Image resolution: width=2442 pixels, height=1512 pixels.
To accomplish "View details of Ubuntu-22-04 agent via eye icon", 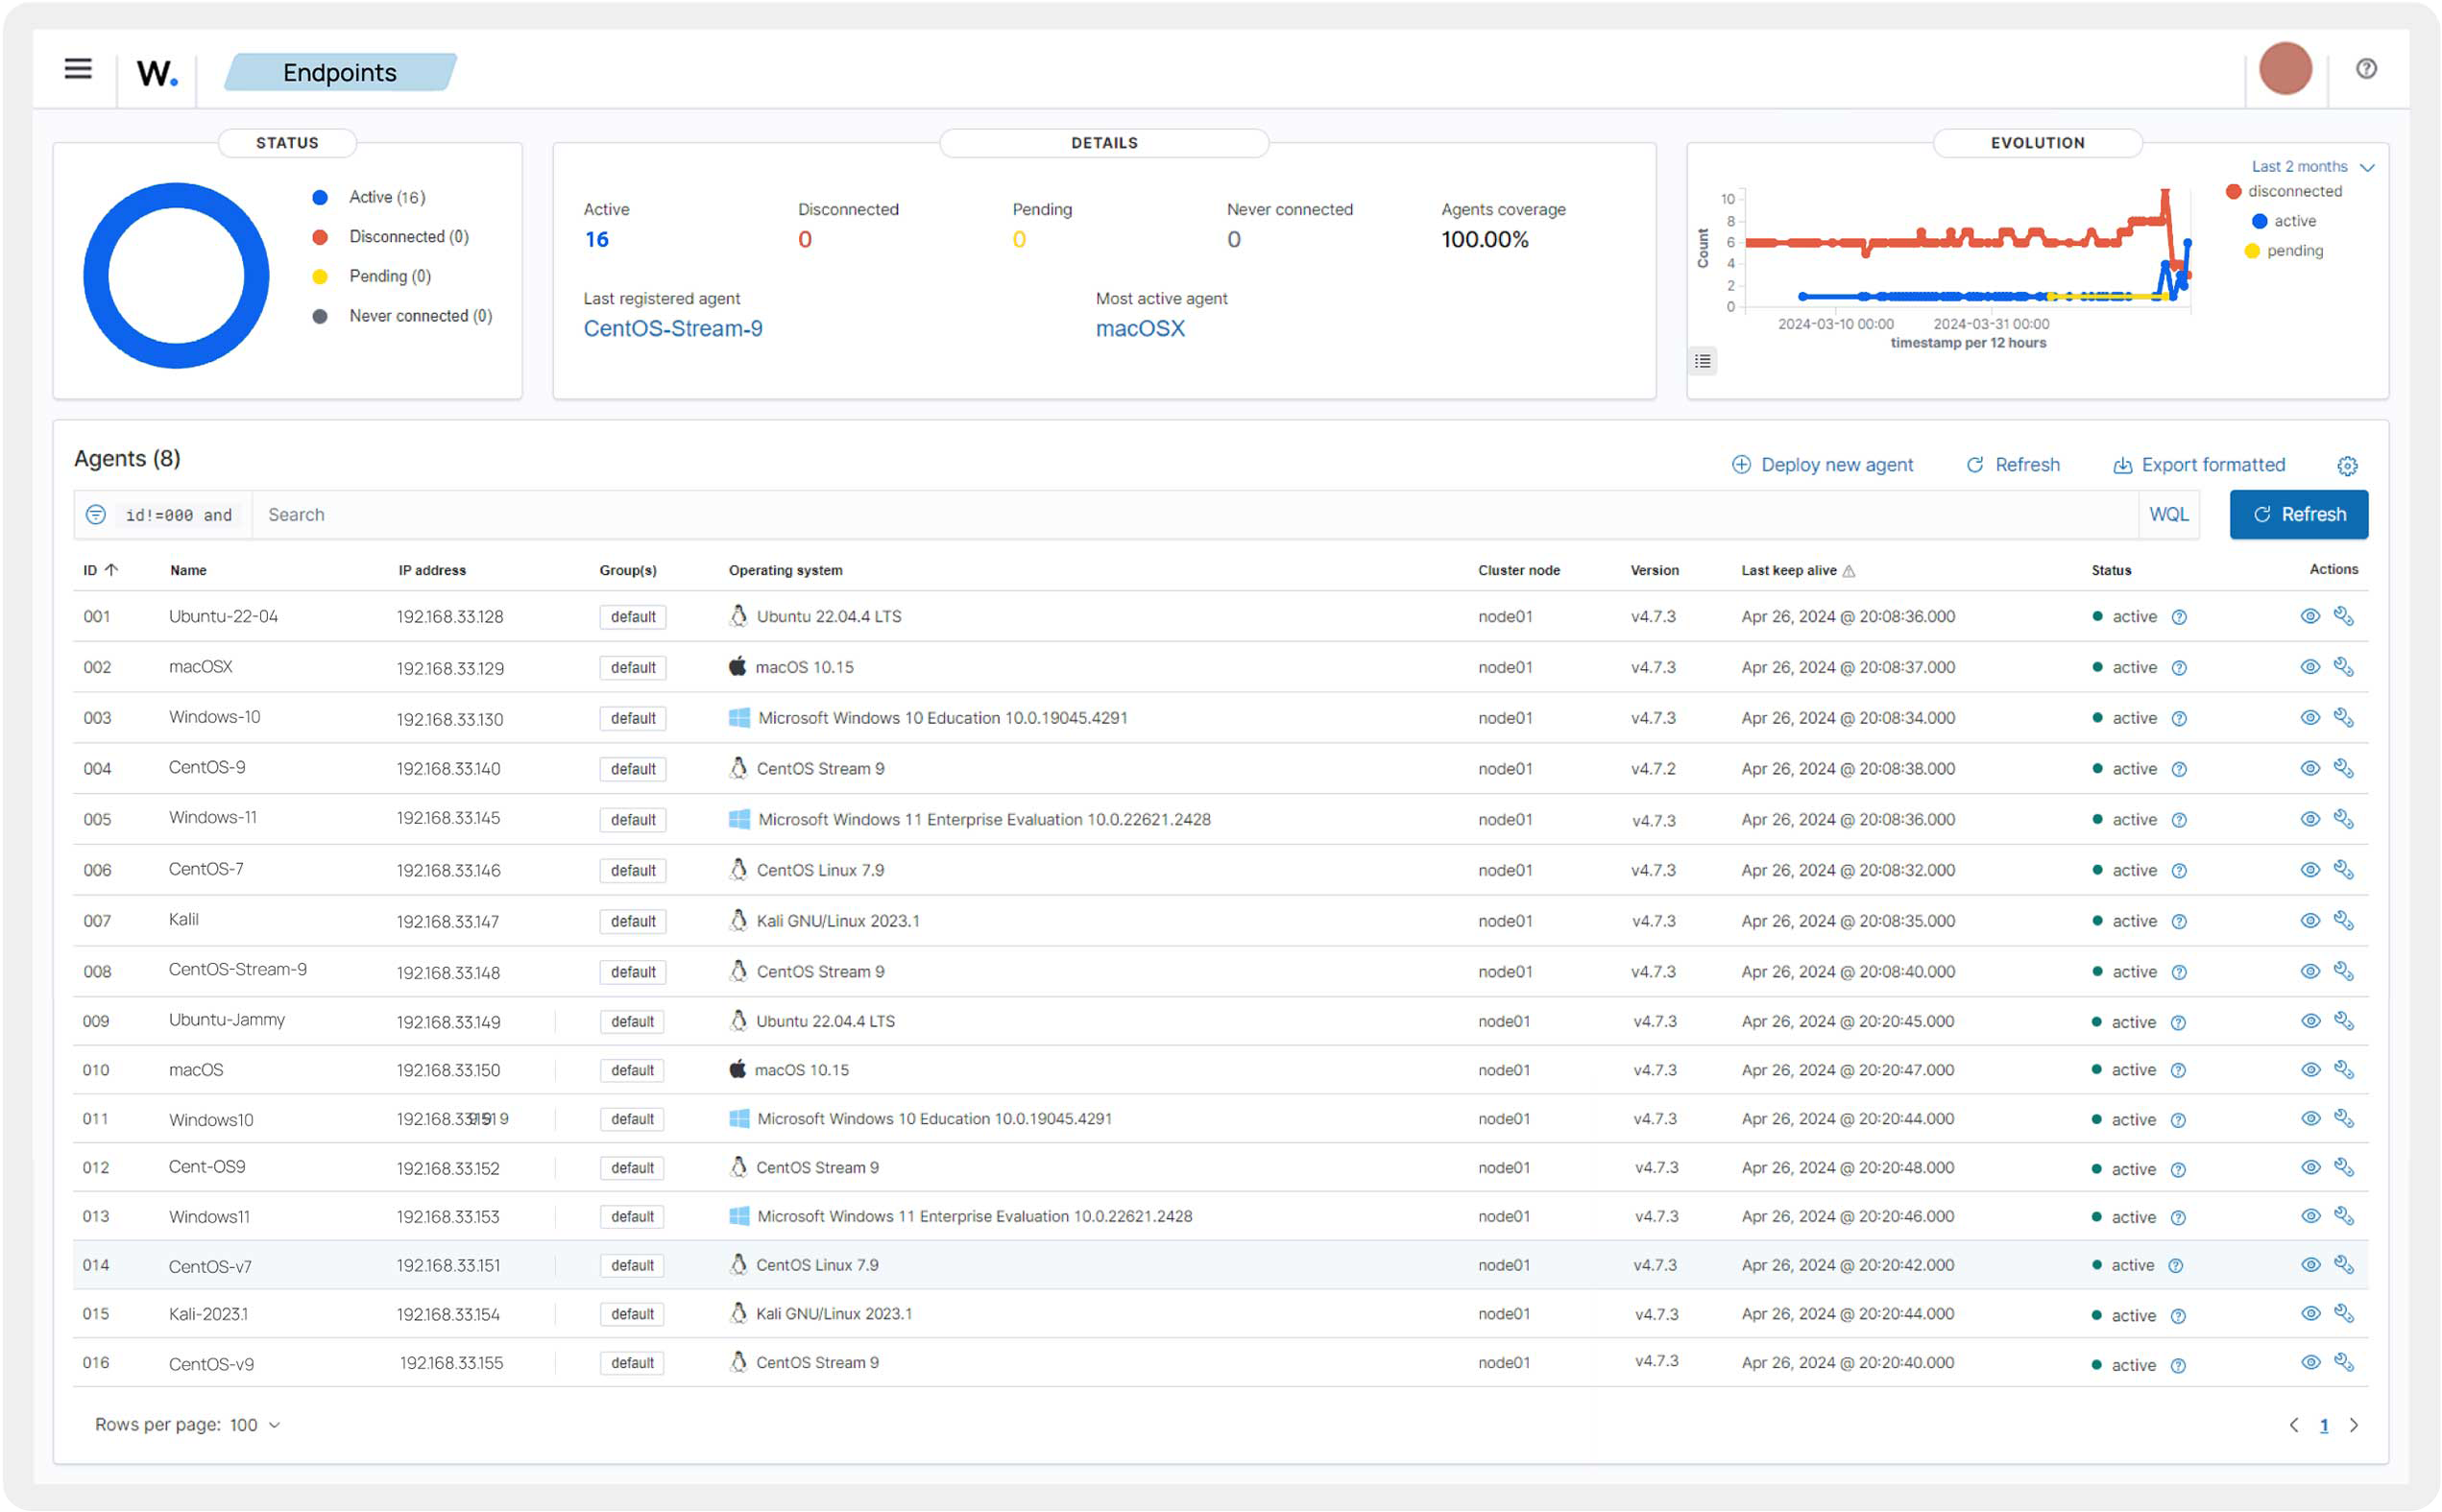I will 2310,616.
